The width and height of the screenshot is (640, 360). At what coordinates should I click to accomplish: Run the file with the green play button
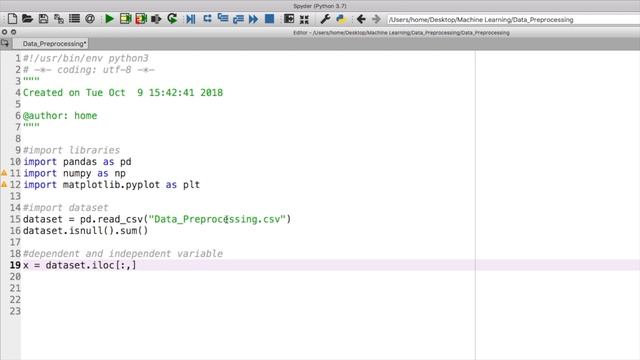109,19
